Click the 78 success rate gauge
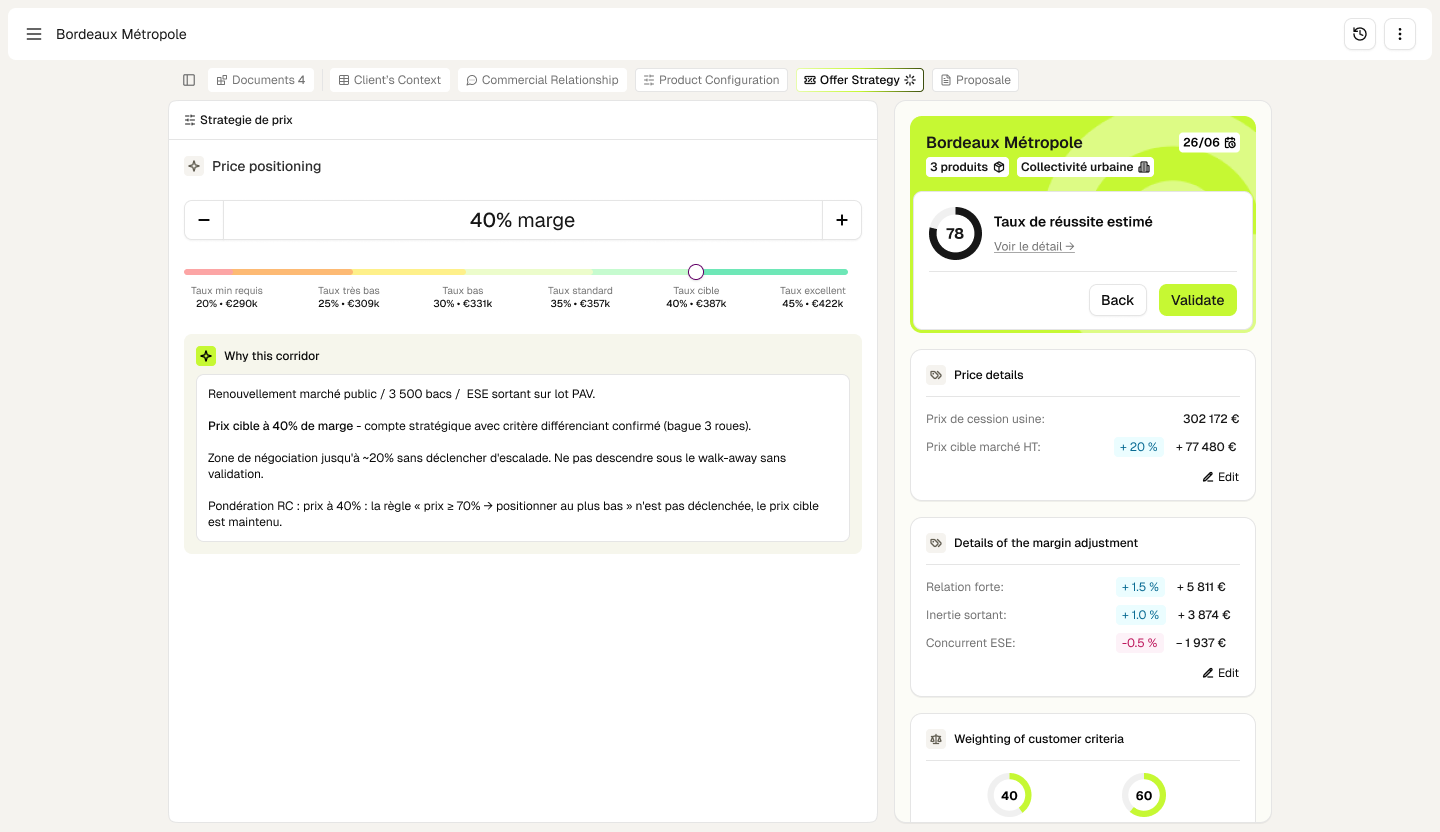 (955, 234)
